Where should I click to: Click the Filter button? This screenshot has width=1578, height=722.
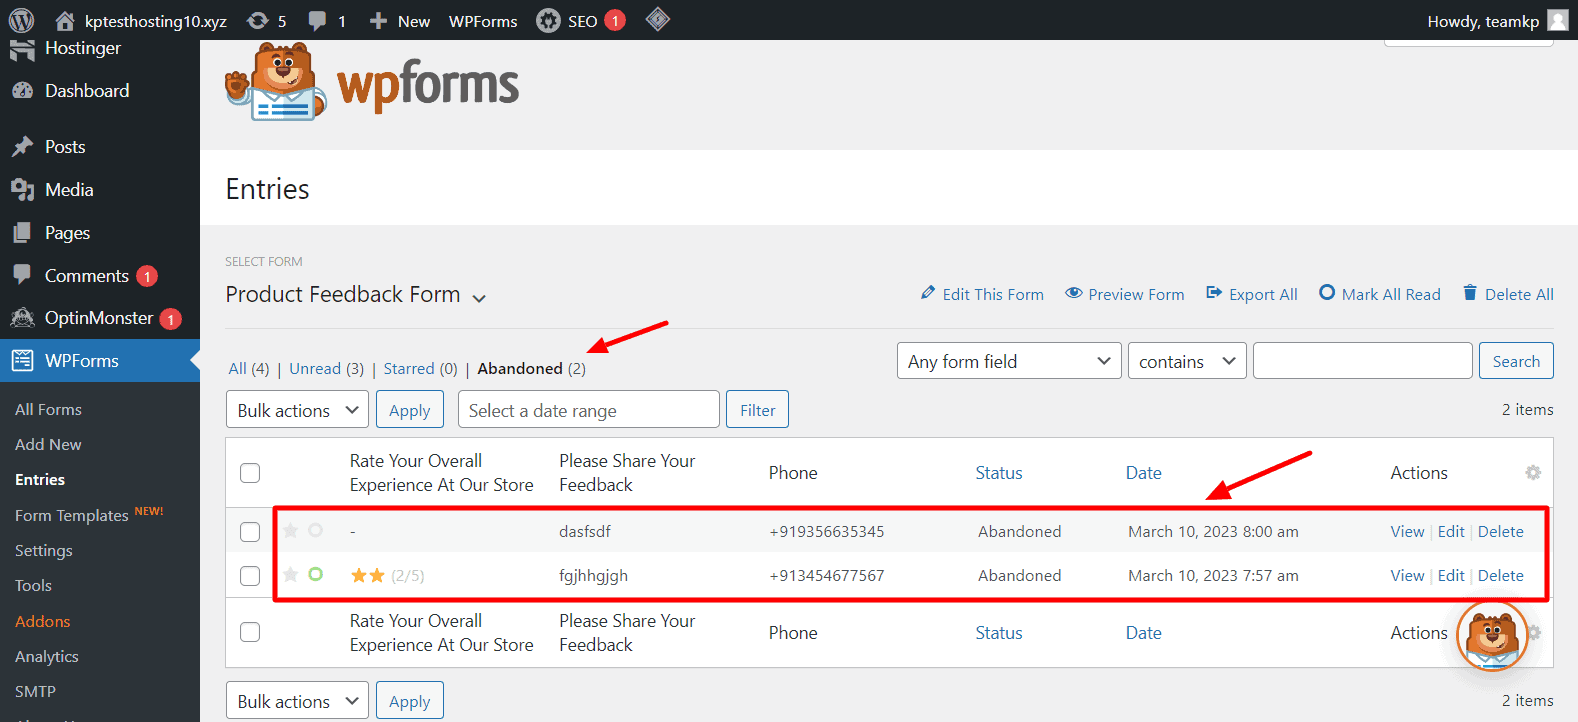[x=757, y=410]
